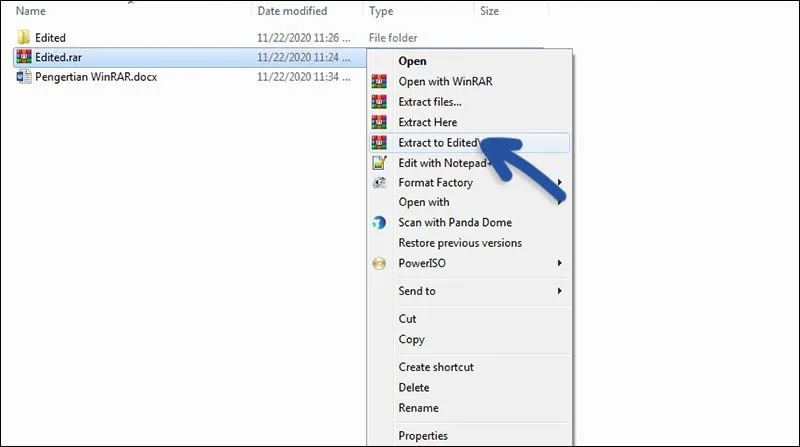Click the Edited.rar WinRAR archive icon
800x447 pixels.
click(x=23, y=57)
